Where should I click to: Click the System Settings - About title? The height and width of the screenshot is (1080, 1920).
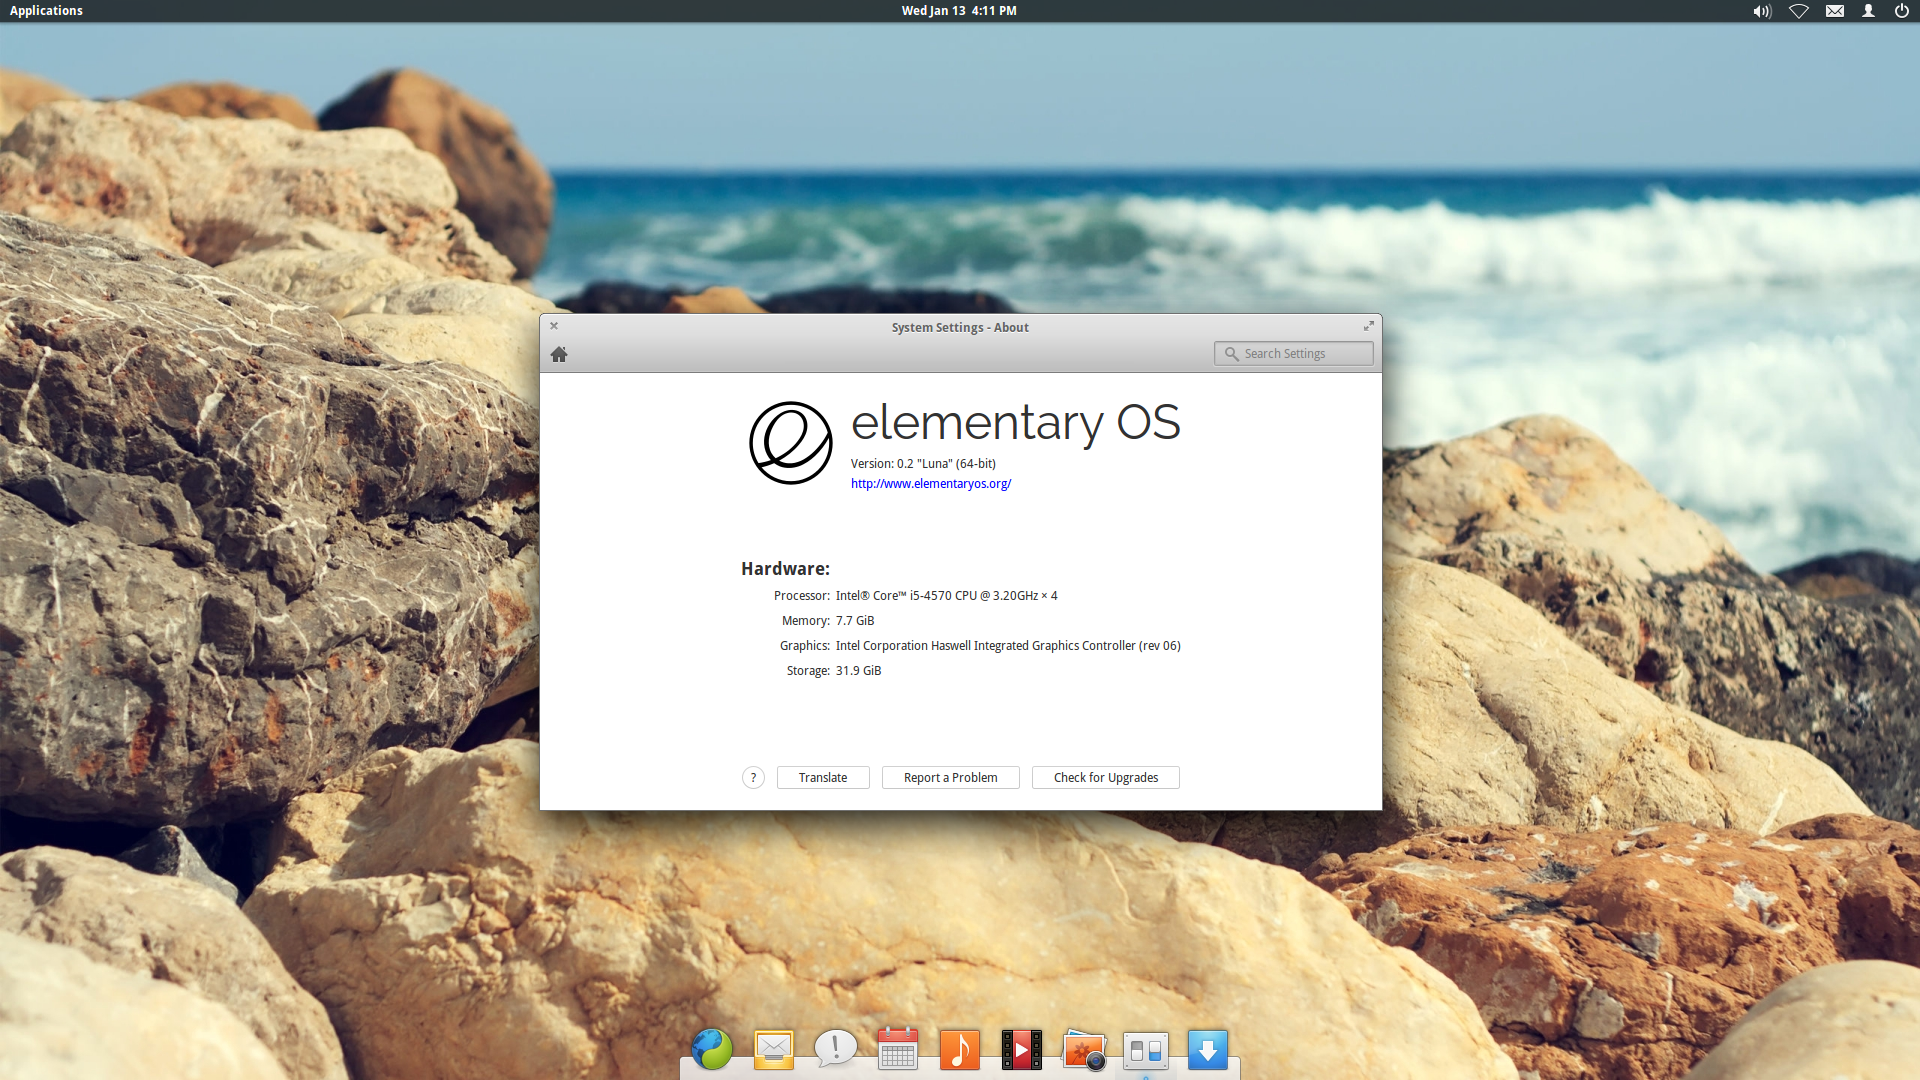(960, 328)
